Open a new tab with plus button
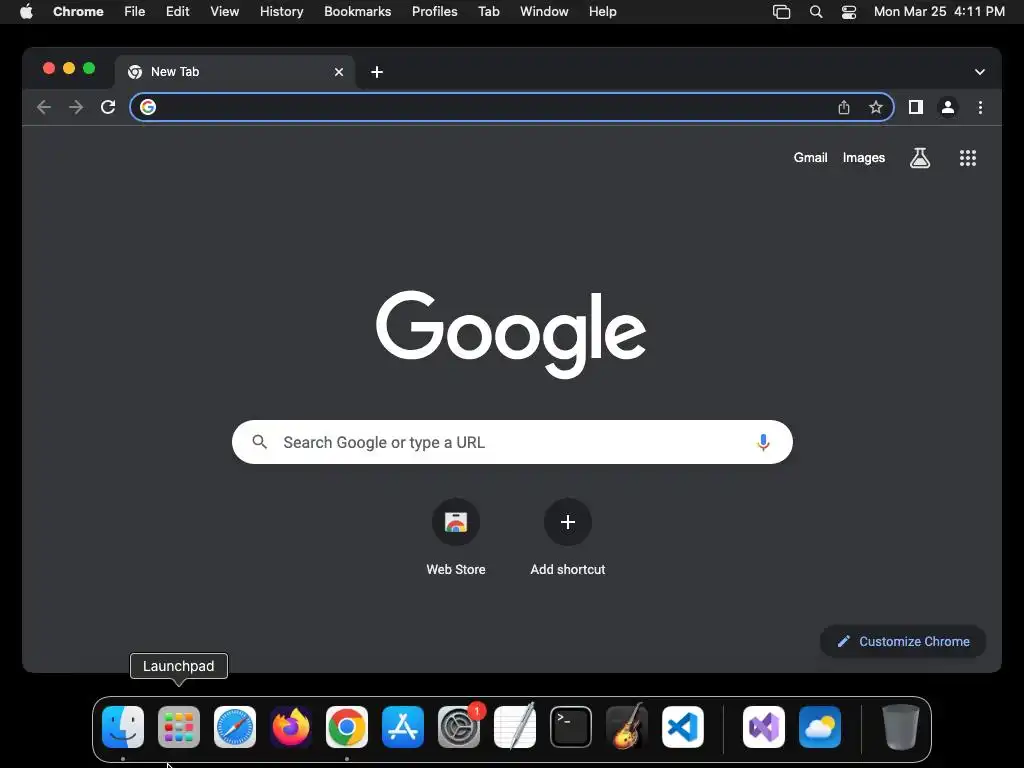The image size is (1024, 768). (x=377, y=72)
